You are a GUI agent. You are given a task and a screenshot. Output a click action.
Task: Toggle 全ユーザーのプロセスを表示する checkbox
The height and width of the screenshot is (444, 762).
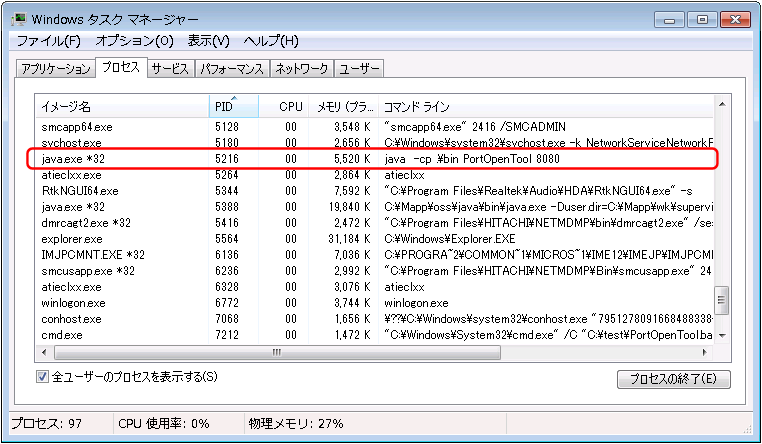[42, 376]
